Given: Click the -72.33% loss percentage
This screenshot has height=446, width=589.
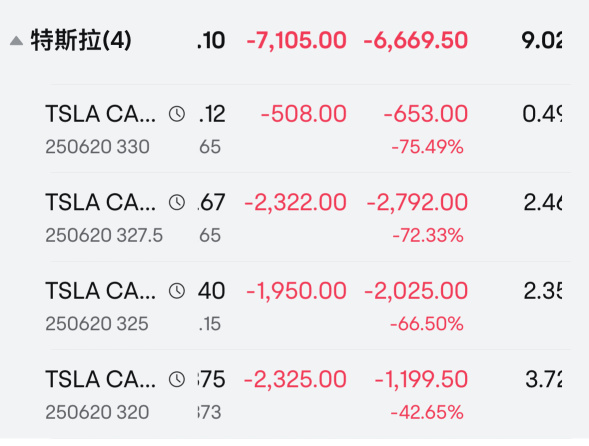Looking at the screenshot, I should click(428, 236).
